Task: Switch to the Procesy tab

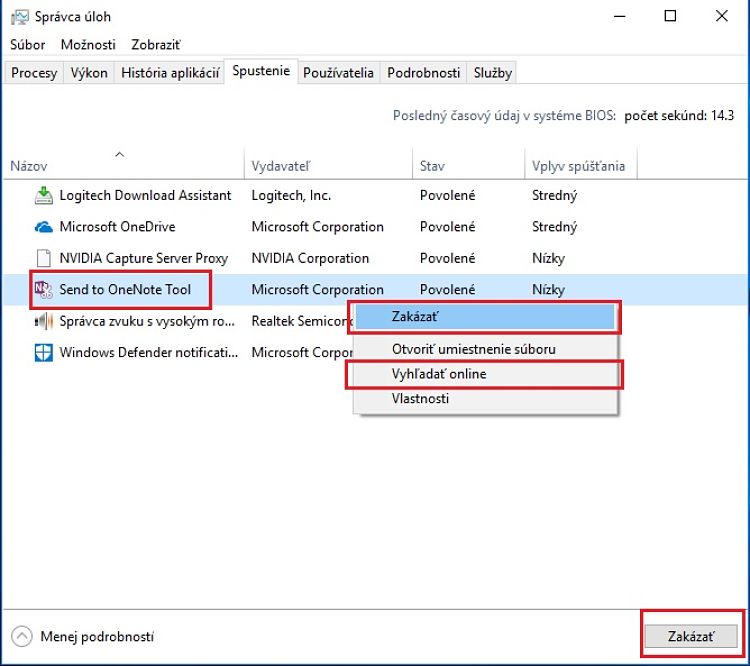Action: [34, 73]
